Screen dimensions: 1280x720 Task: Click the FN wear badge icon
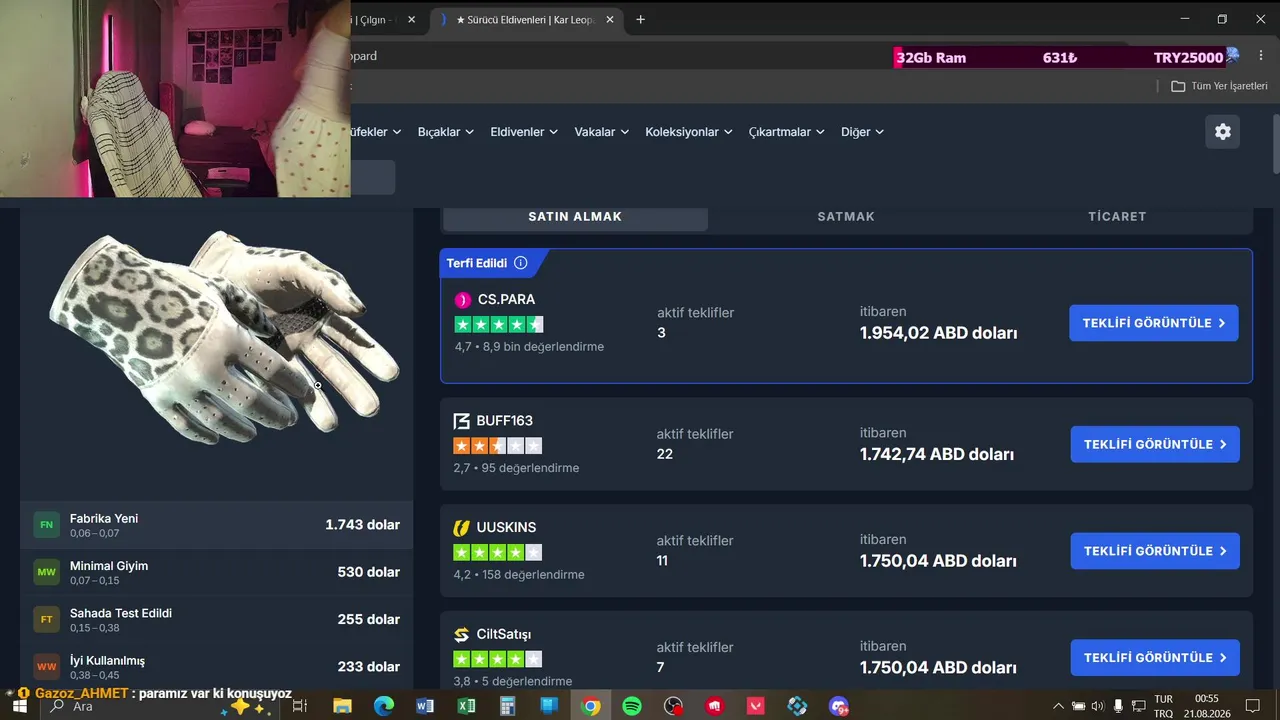[46, 525]
